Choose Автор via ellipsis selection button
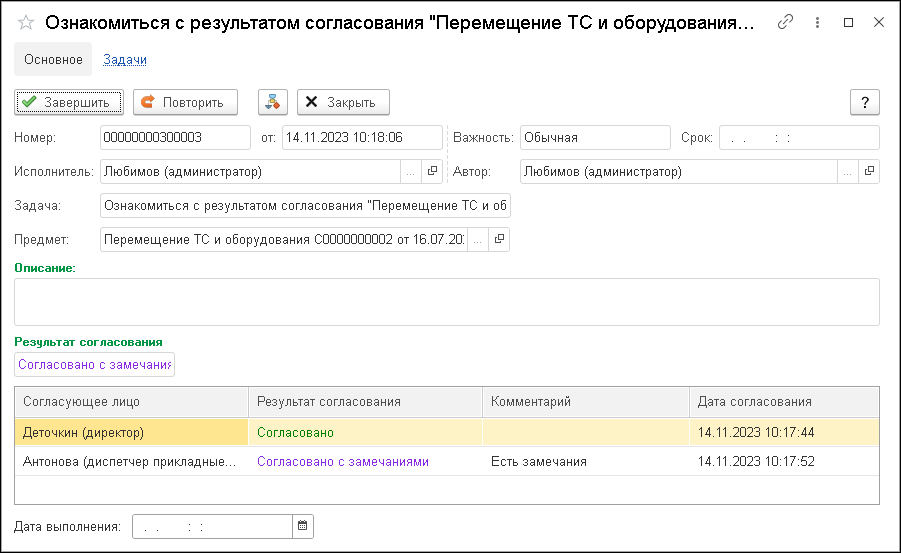901x553 pixels. point(848,171)
